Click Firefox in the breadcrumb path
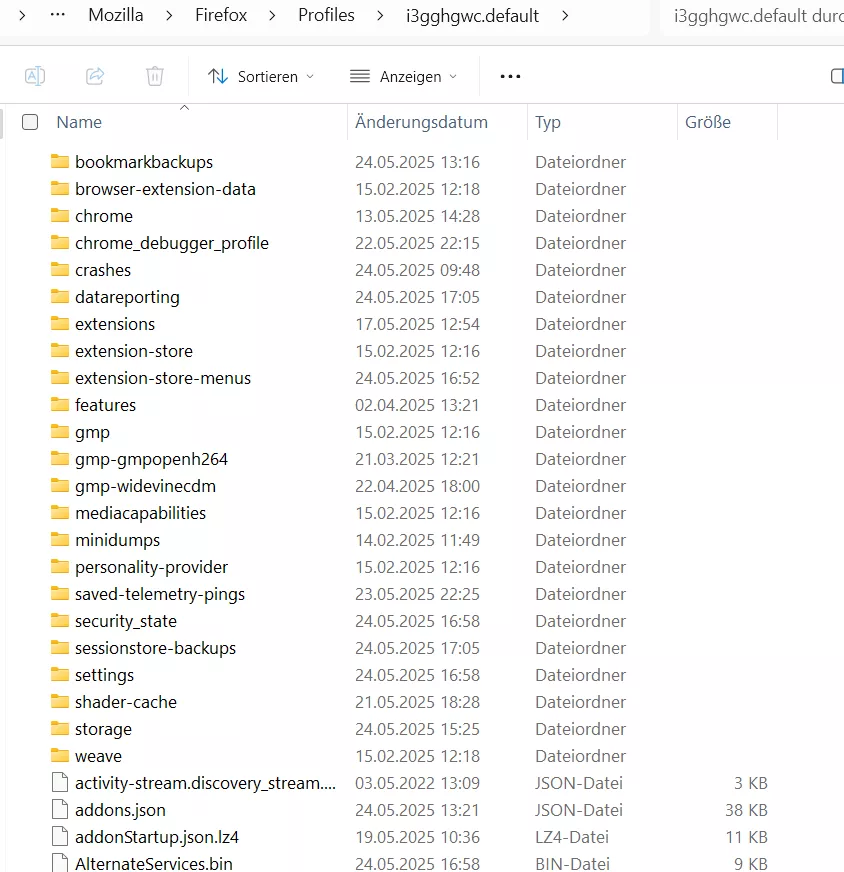 pyautogui.click(x=221, y=15)
